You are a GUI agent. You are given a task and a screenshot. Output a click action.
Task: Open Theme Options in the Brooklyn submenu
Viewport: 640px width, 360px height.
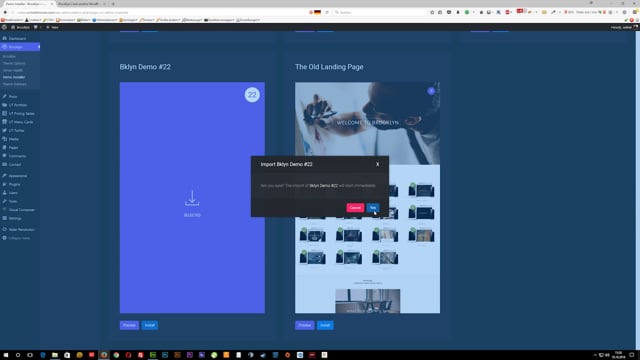[x=14, y=63]
